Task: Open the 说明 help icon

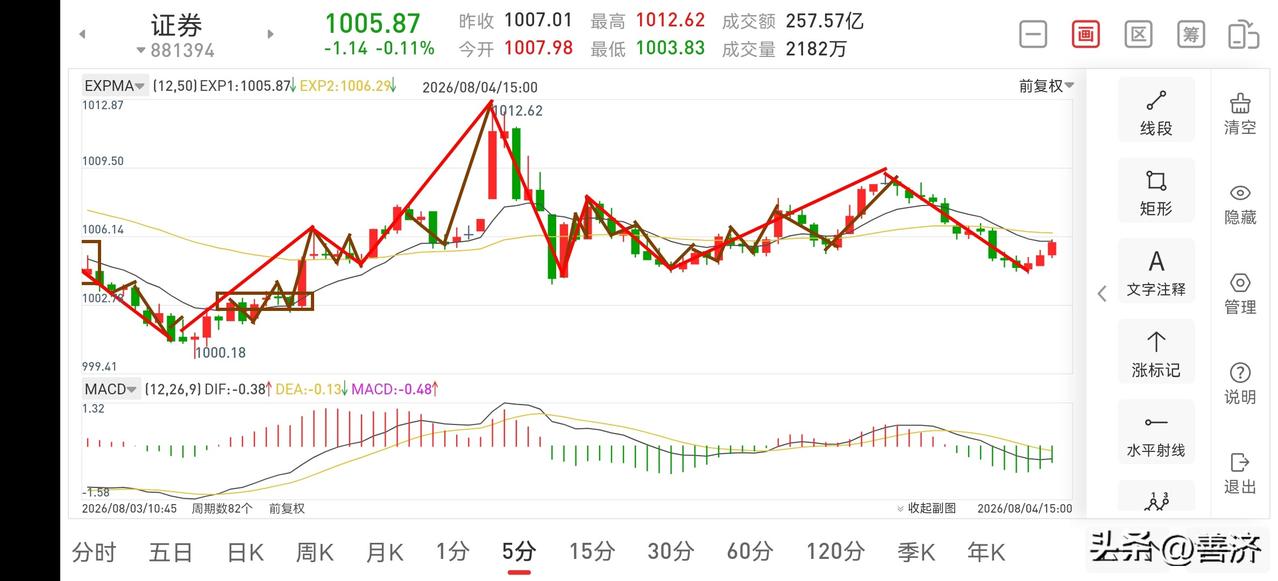Action: pyautogui.click(x=1240, y=384)
